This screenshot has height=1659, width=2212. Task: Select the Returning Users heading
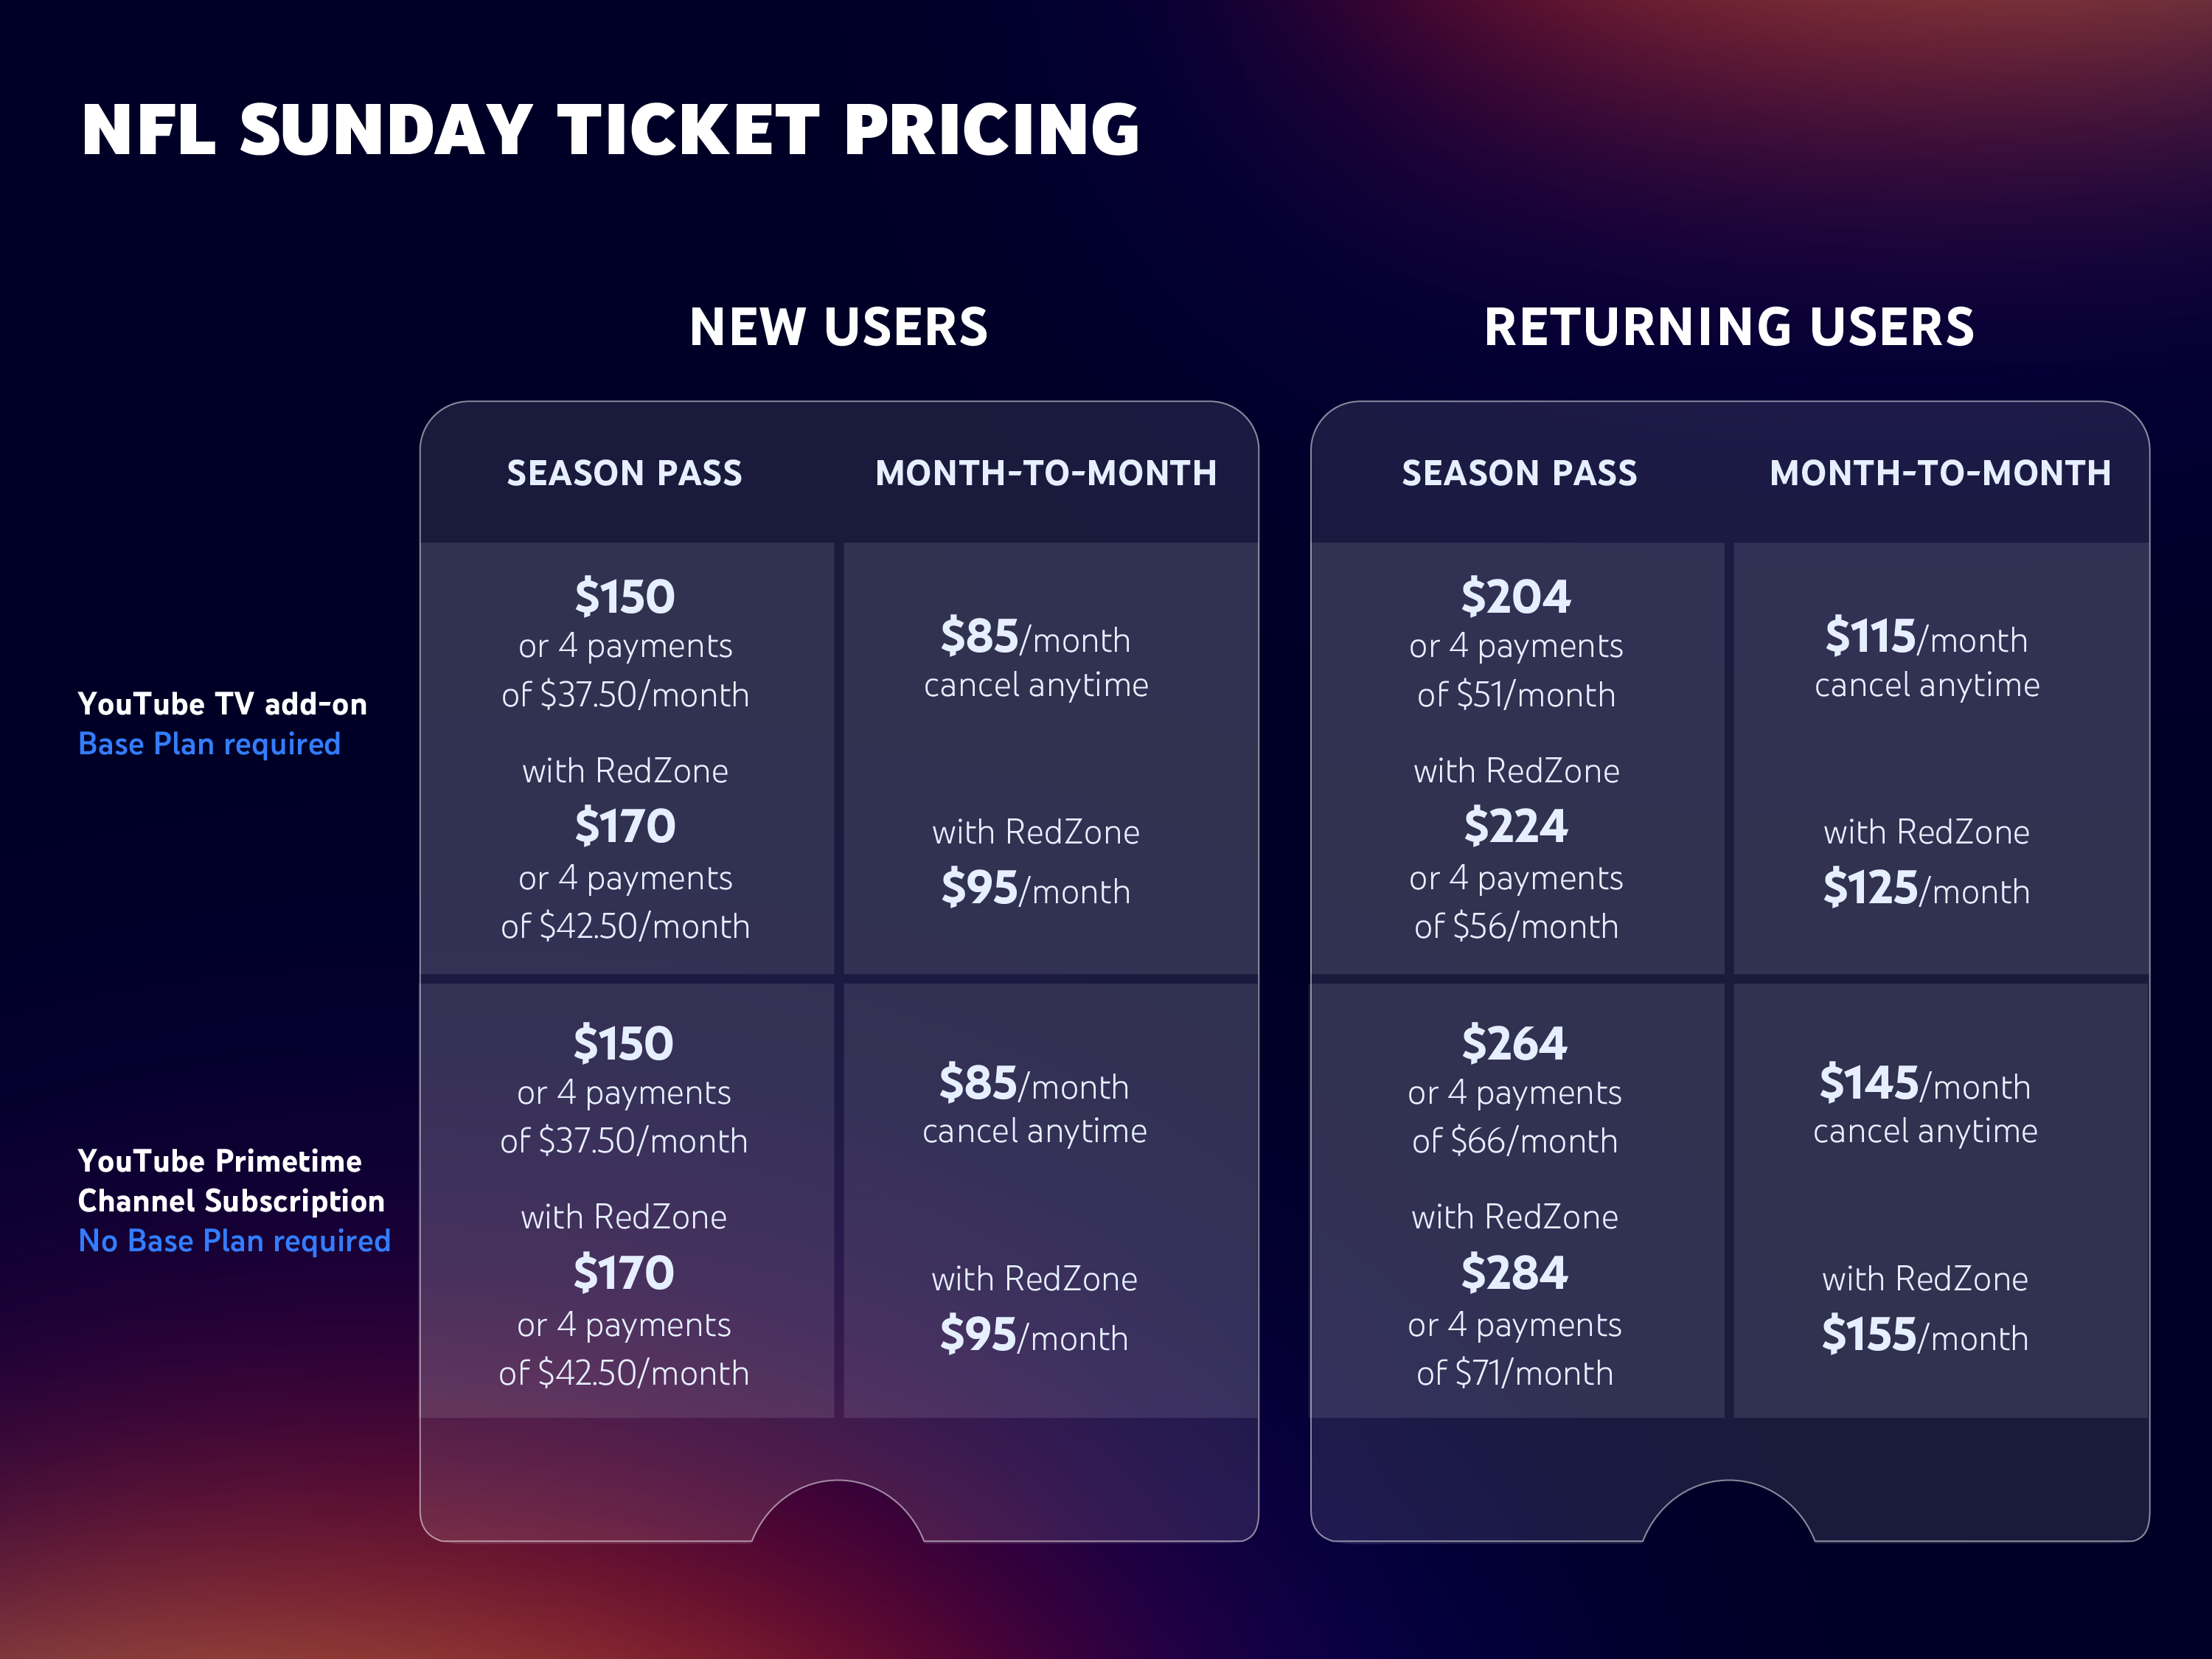tap(1729, 327)
